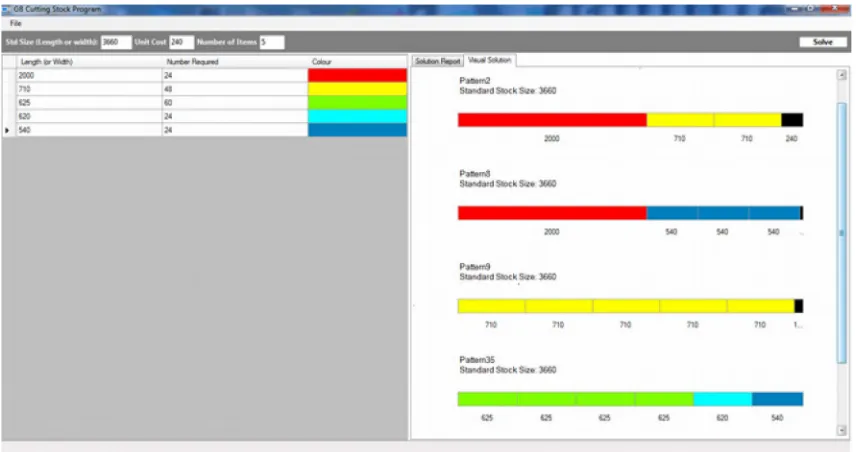Edit the Unit Cost input field
Viewport: 856px width, 452px height.
pos(181,42)
